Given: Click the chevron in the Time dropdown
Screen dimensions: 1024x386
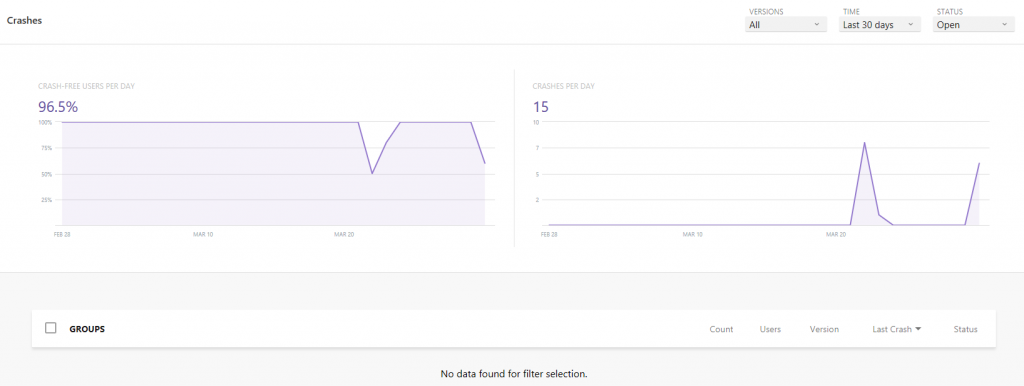Looking at the screenshot, I should click(910, 25).
